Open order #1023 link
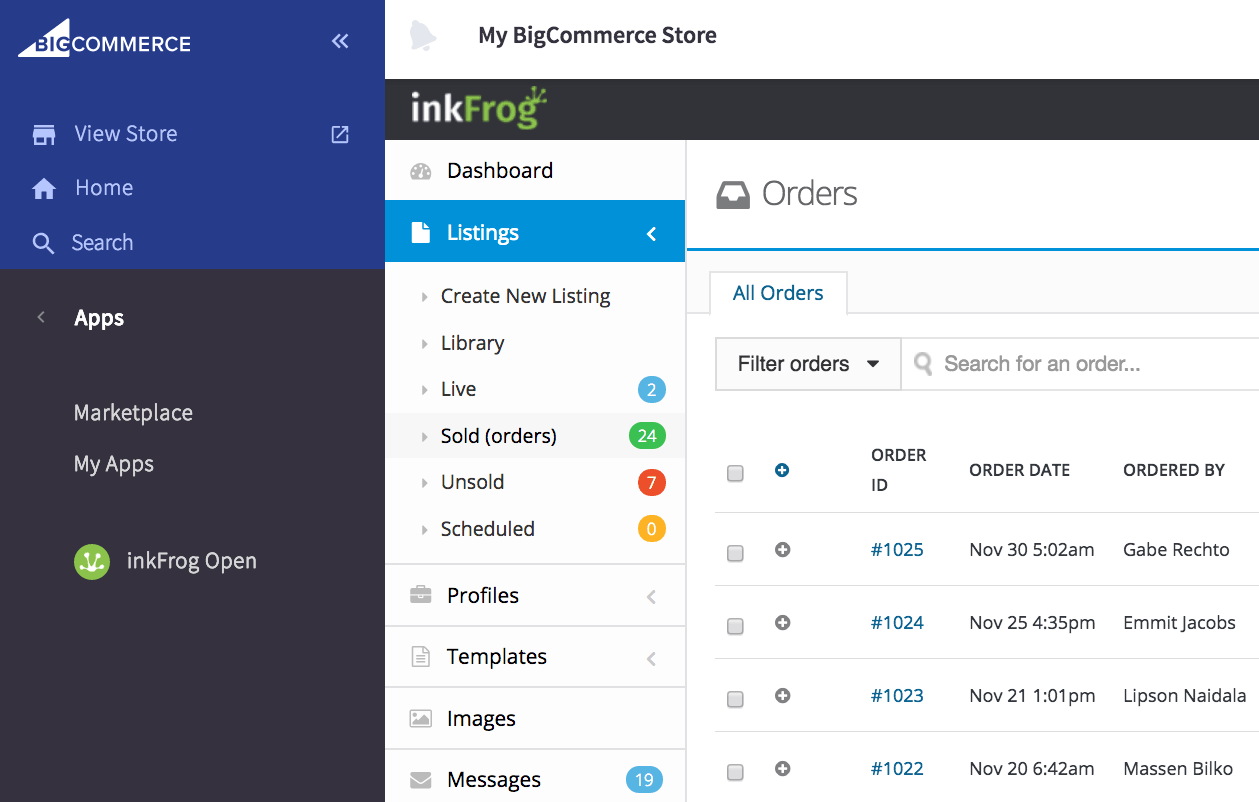The image size is (1259, 802). coord(897,695)
